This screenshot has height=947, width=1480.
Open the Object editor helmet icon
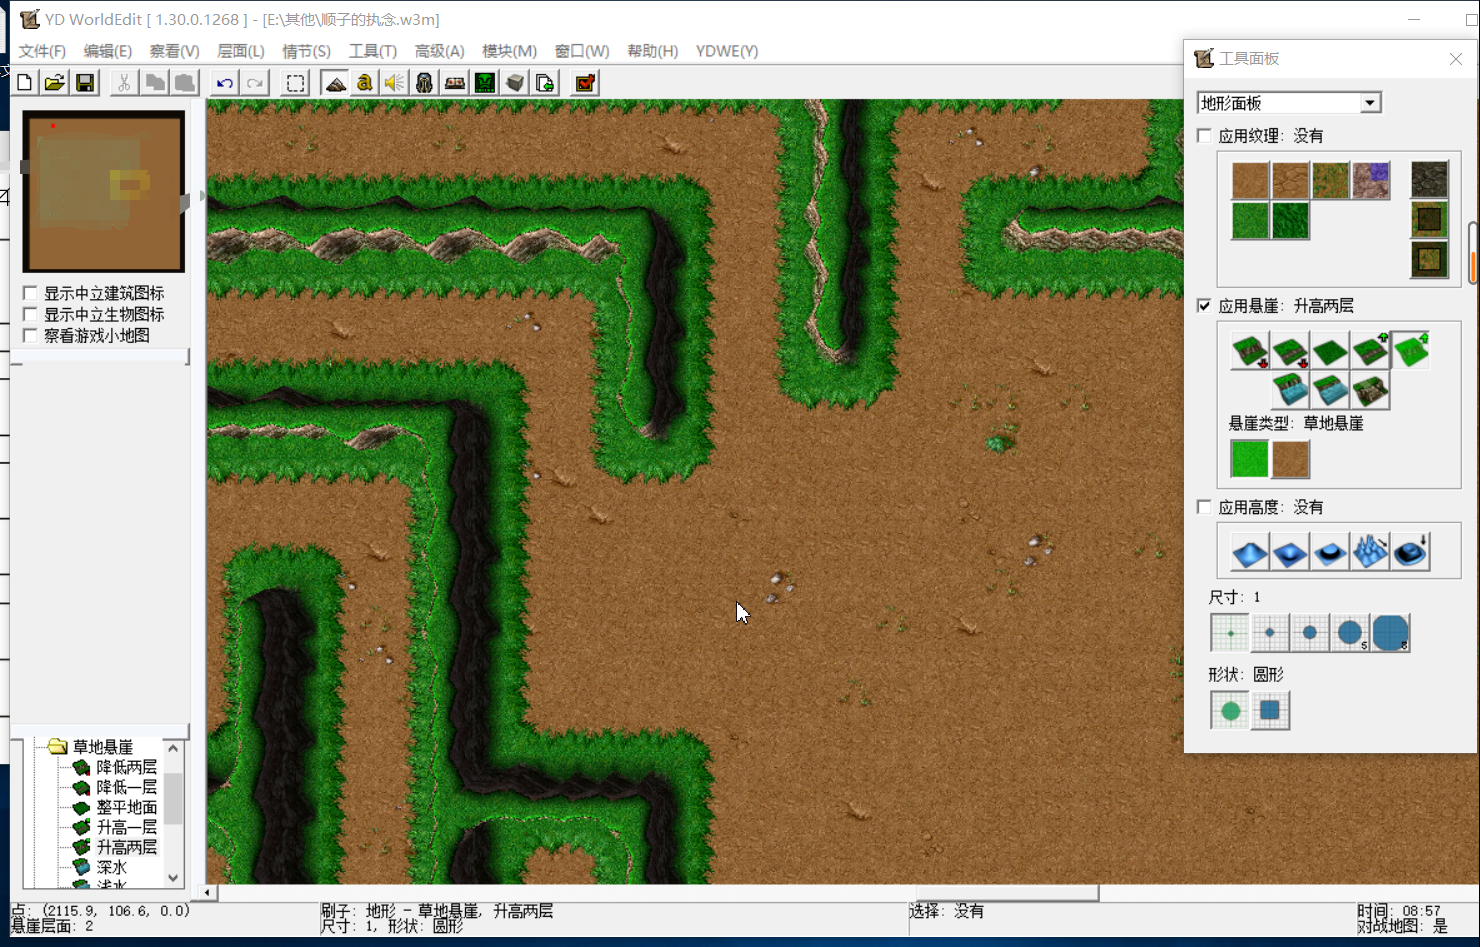424,83
